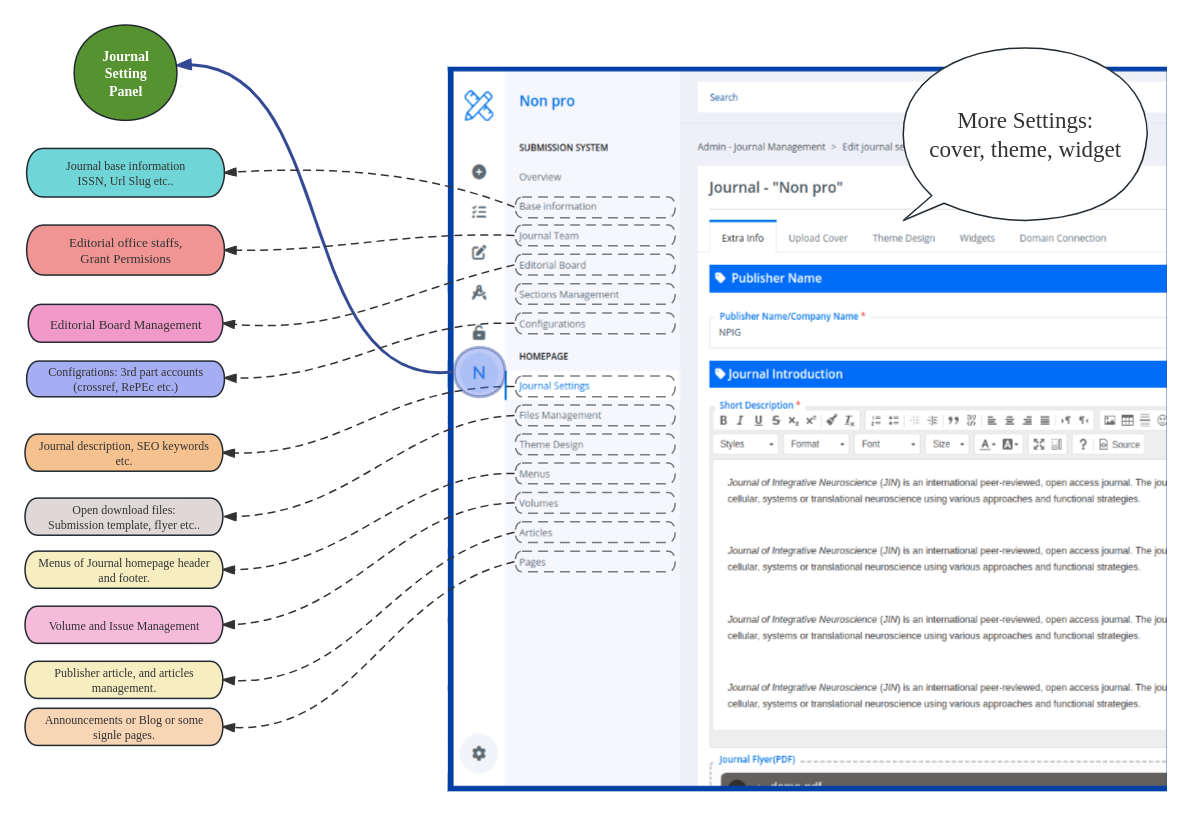
Task: Click the edit pencil sidebar icon
Action: click(479, 252)
